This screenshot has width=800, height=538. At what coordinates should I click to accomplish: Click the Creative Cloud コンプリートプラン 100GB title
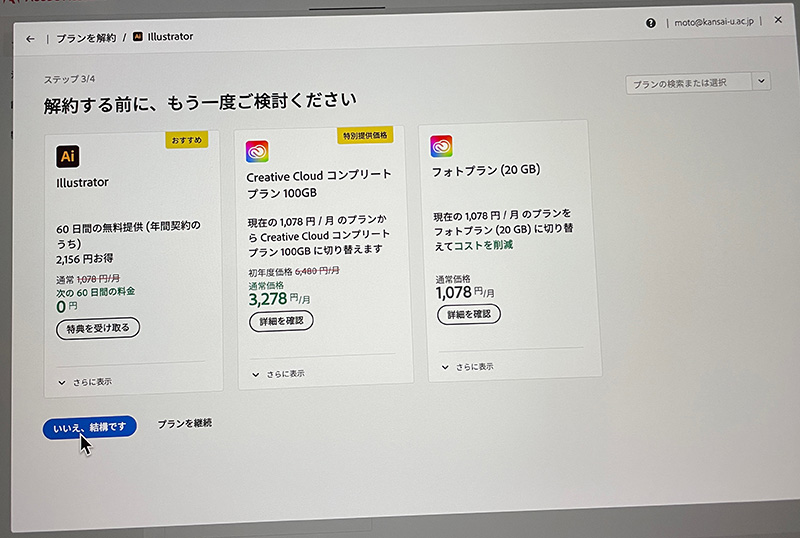tap(319, 184)
